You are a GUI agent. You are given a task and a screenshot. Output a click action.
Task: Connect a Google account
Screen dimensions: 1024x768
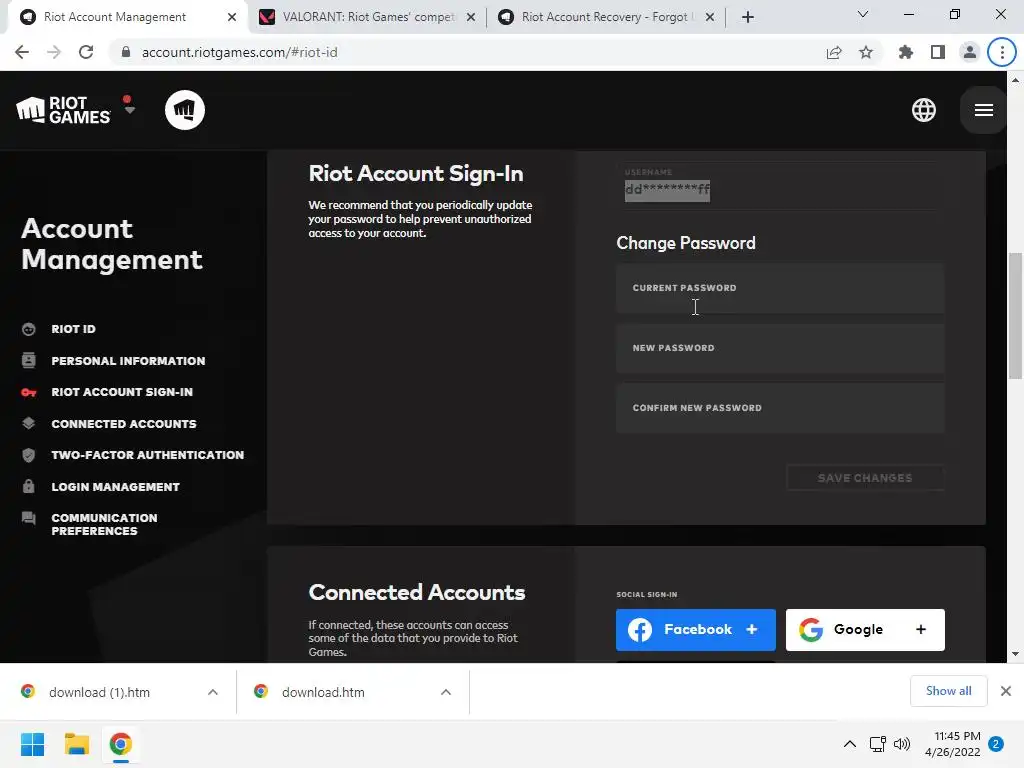865,630
